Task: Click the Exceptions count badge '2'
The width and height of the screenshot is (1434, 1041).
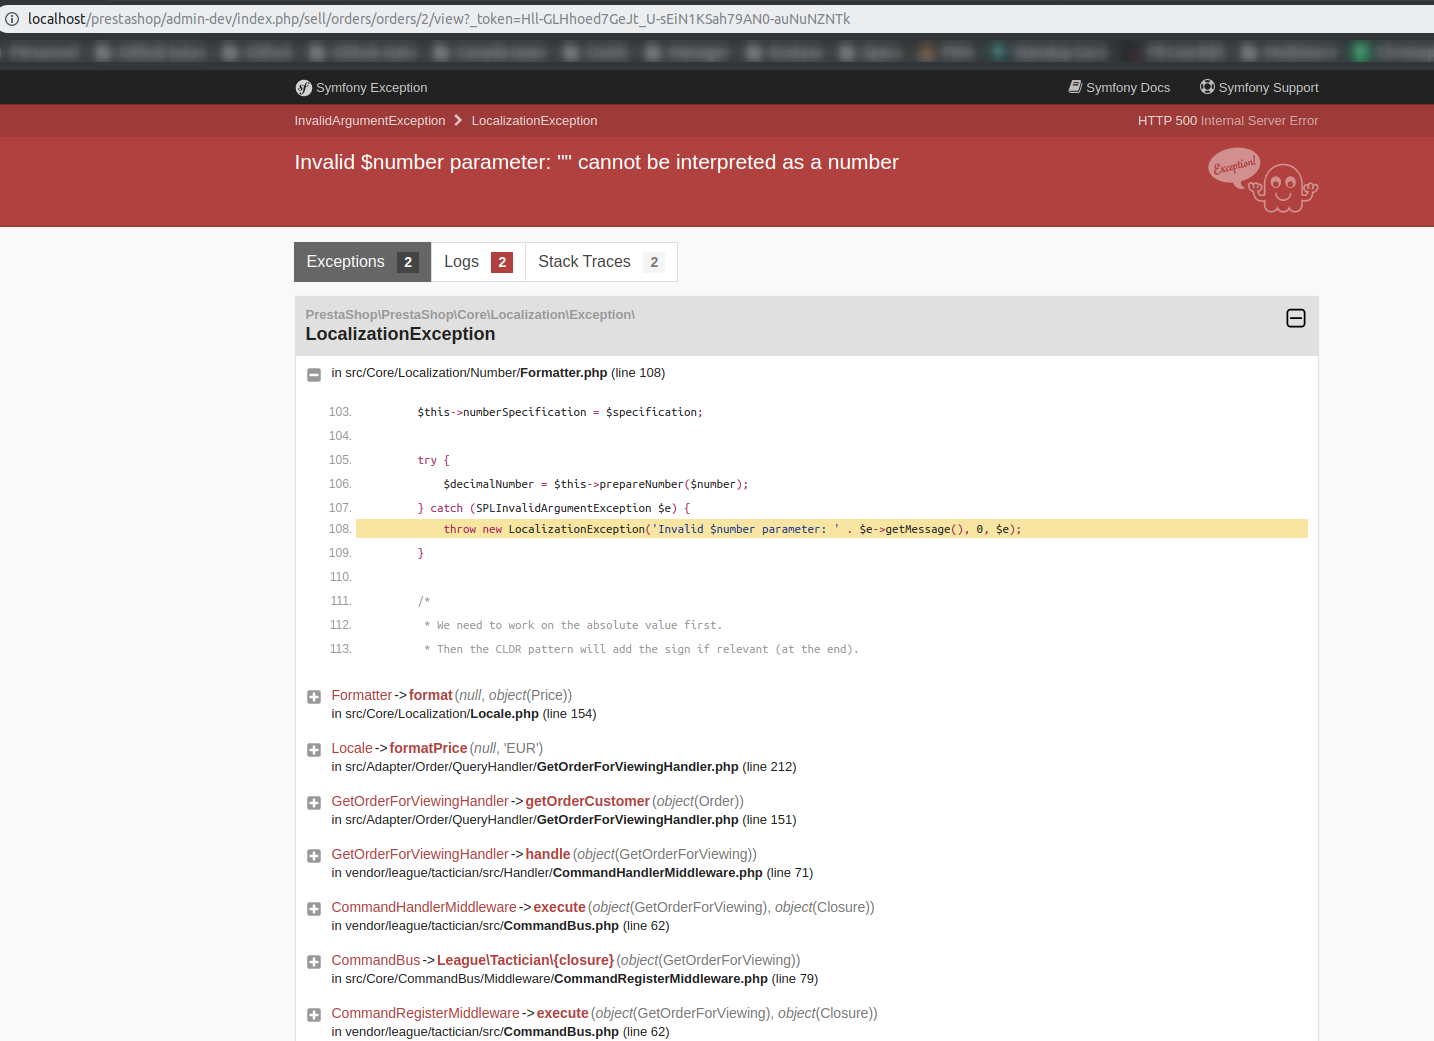Action: [x=408, y=262]
